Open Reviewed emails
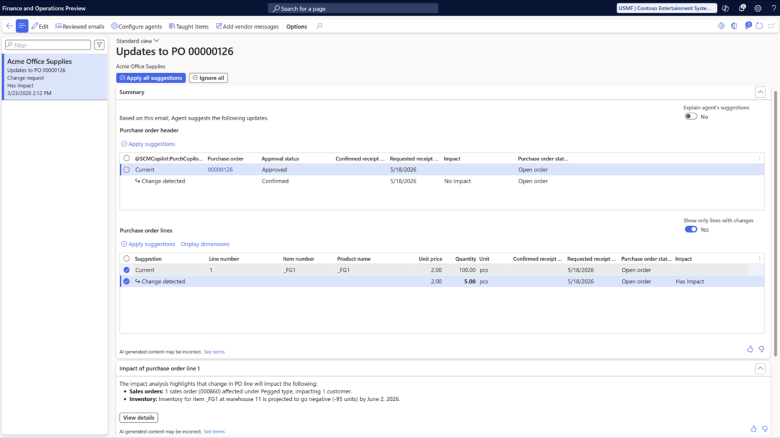This screenshot has height=438, width=780. coord(80,26)
